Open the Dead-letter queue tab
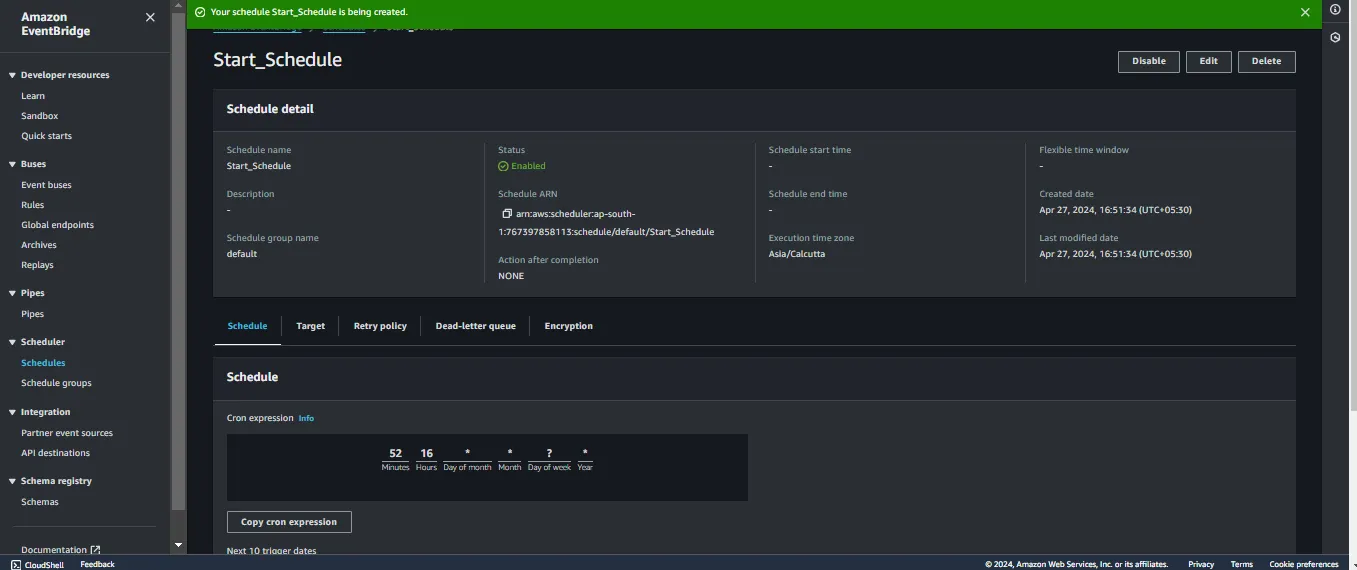1357x570 pixels. (x=476, y=326)
